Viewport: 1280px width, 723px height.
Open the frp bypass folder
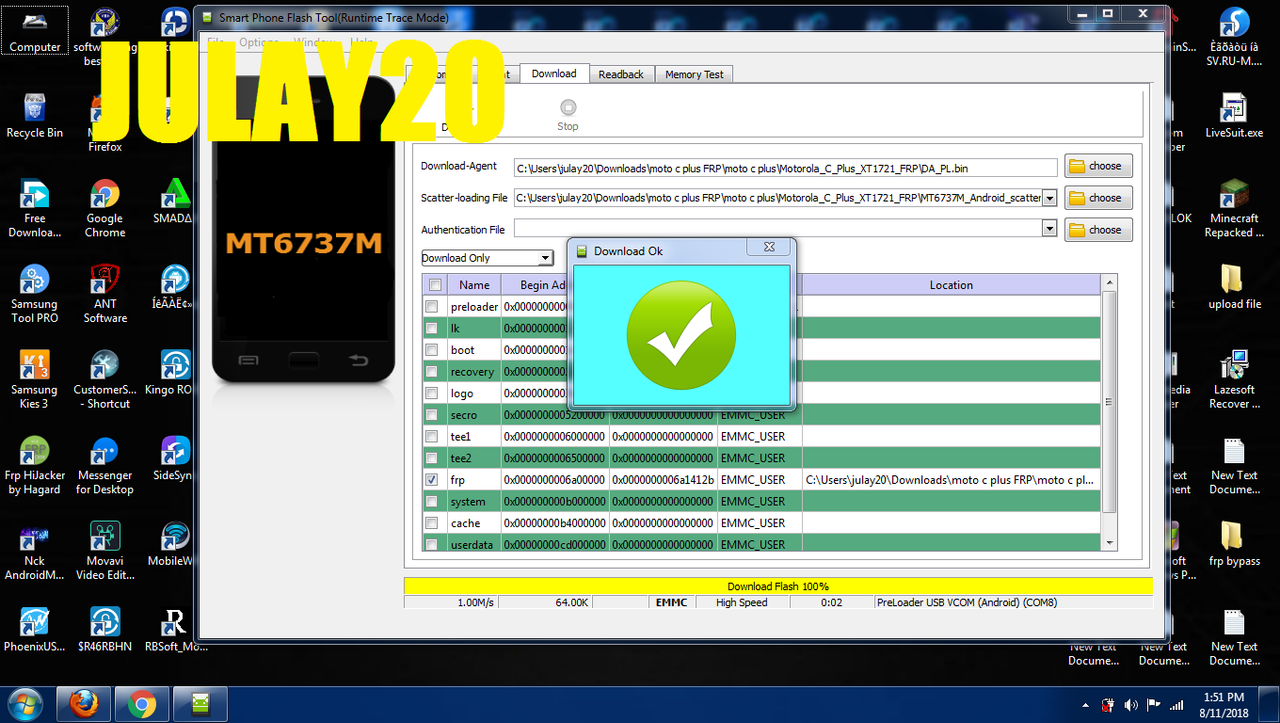1234,545
